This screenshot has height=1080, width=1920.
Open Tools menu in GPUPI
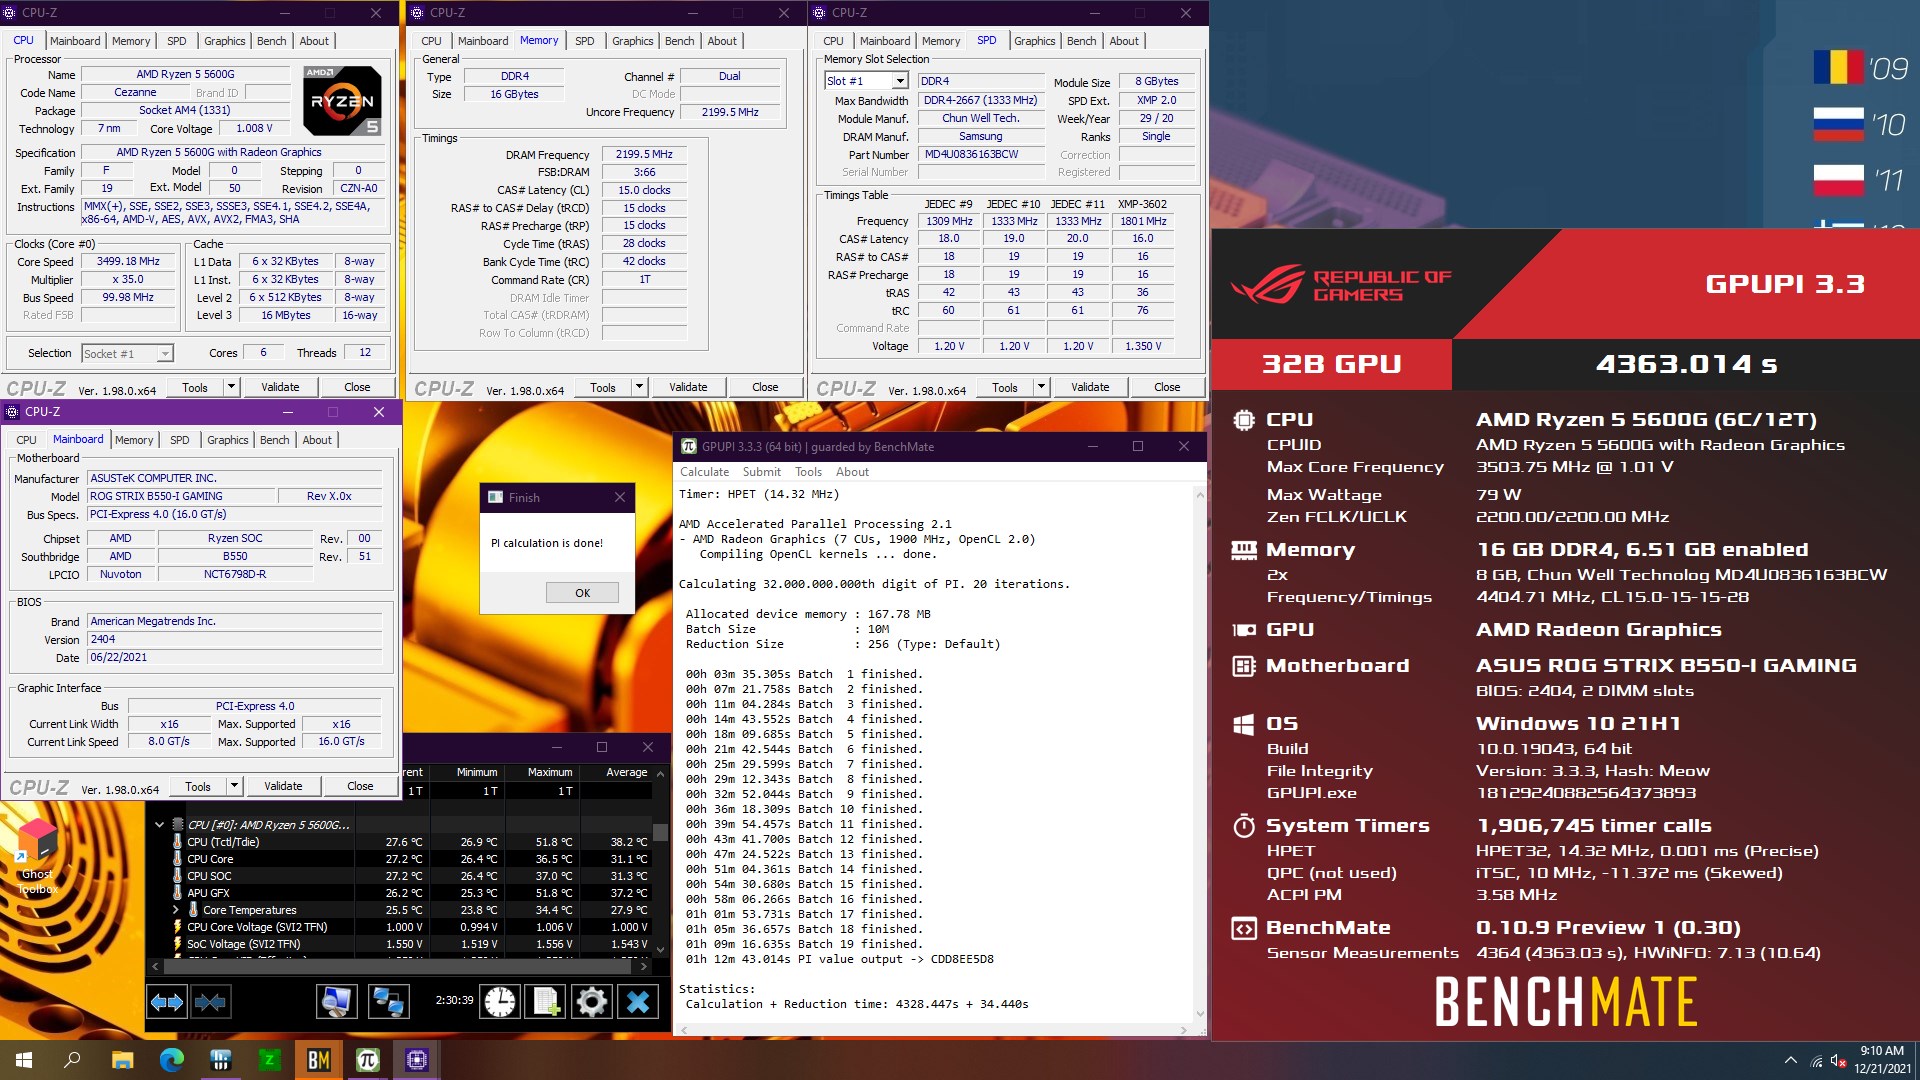tap(808, 472)
